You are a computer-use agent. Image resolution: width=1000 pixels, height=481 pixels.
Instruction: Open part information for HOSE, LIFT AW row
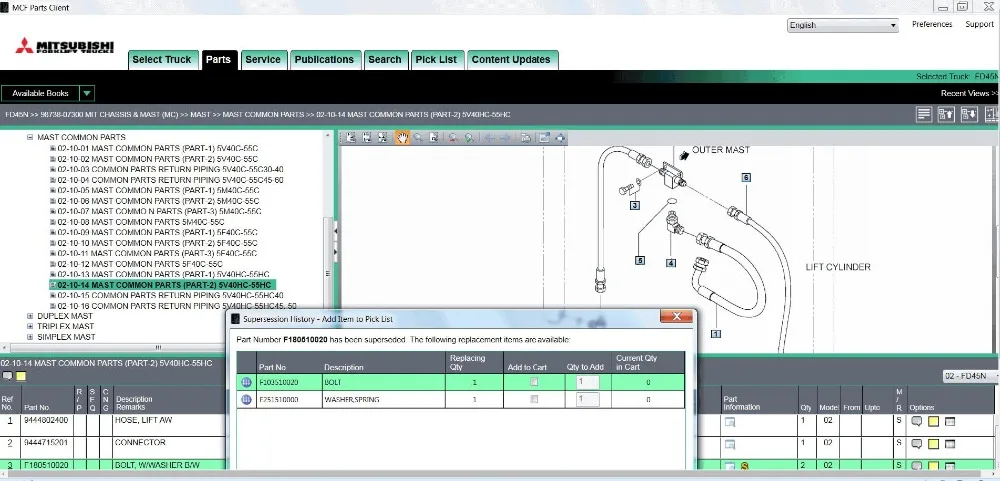pos(730,422)
